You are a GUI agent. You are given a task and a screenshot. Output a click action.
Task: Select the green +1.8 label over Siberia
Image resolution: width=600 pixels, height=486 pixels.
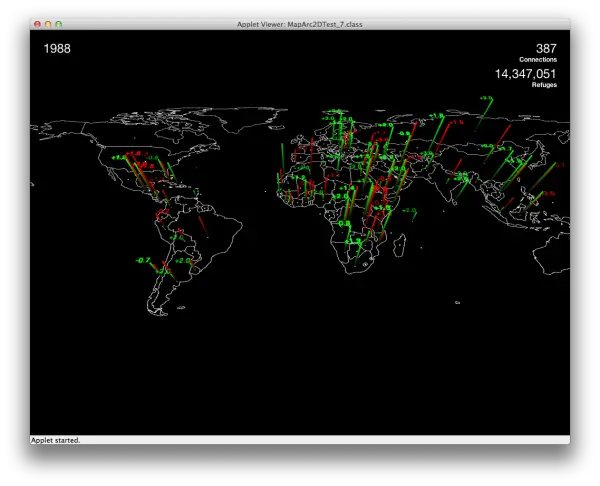(436, 116)
